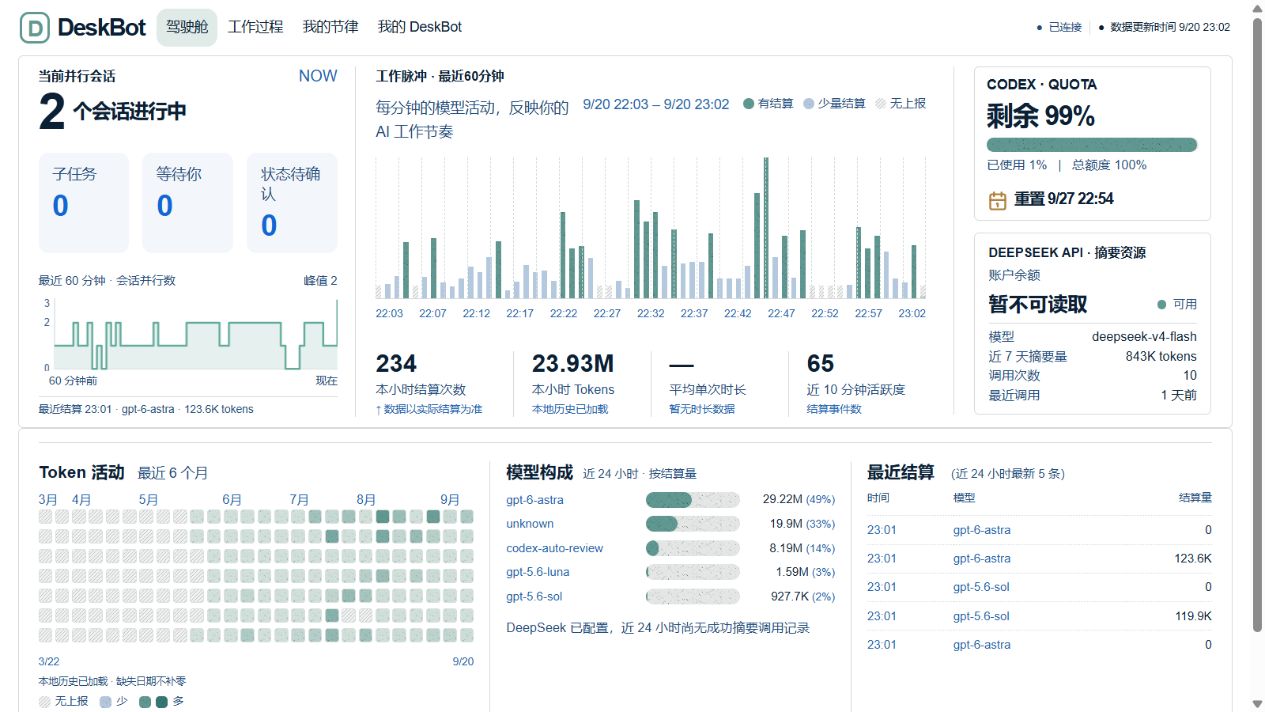This screenshot has width=1265, height=712.
Task: Click the 可用 status dot
Action: point(1161,304)
